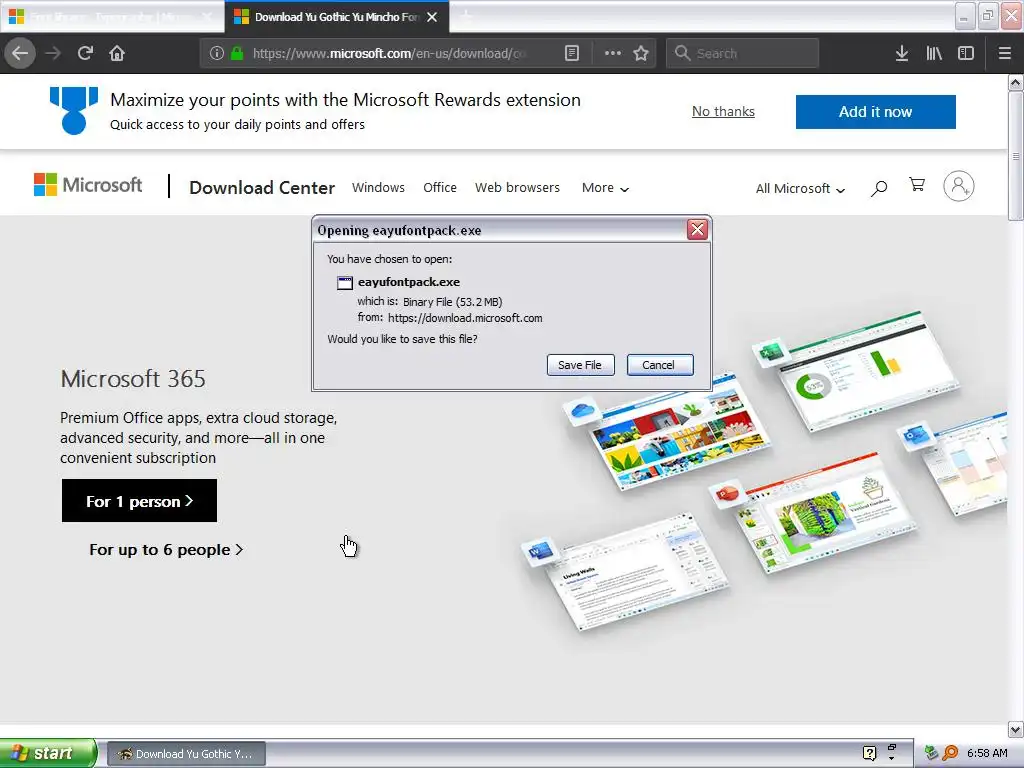Click the Microsoft logo on the page
Screen dimensions: 1024x768
(x=88, y=185)
